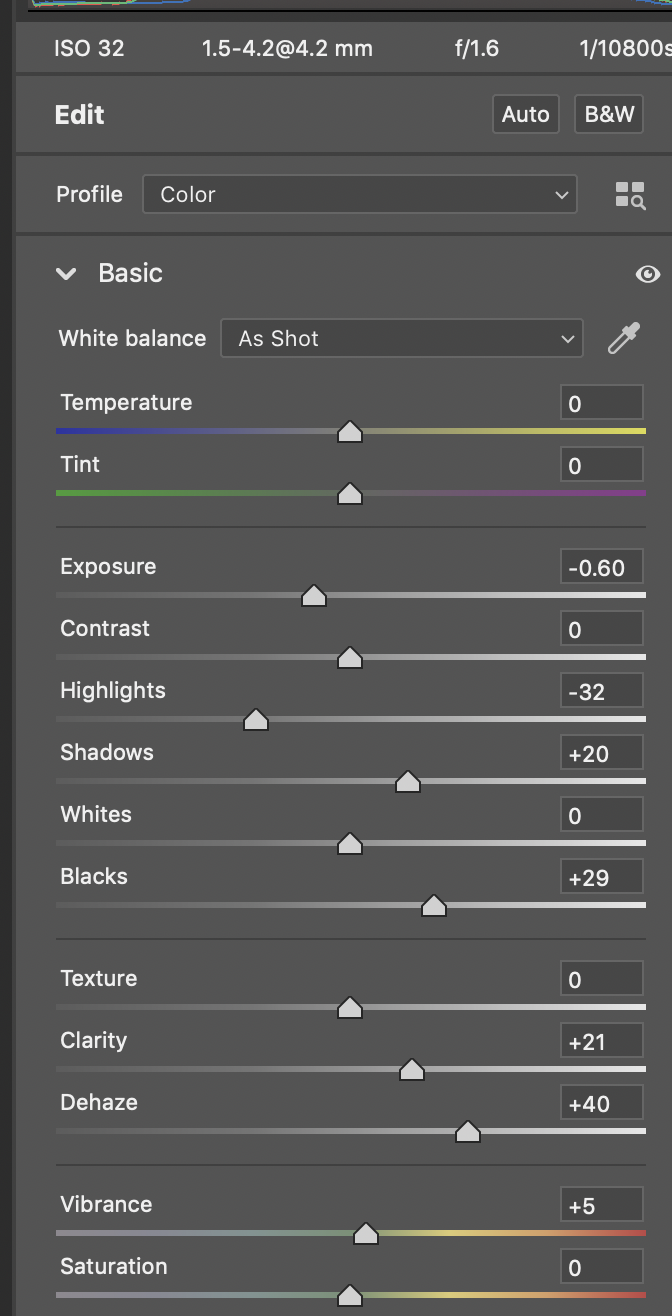Open the Profile dropdown showing Color
Screen dimensions: 672x1316
(x=360, y=195)
